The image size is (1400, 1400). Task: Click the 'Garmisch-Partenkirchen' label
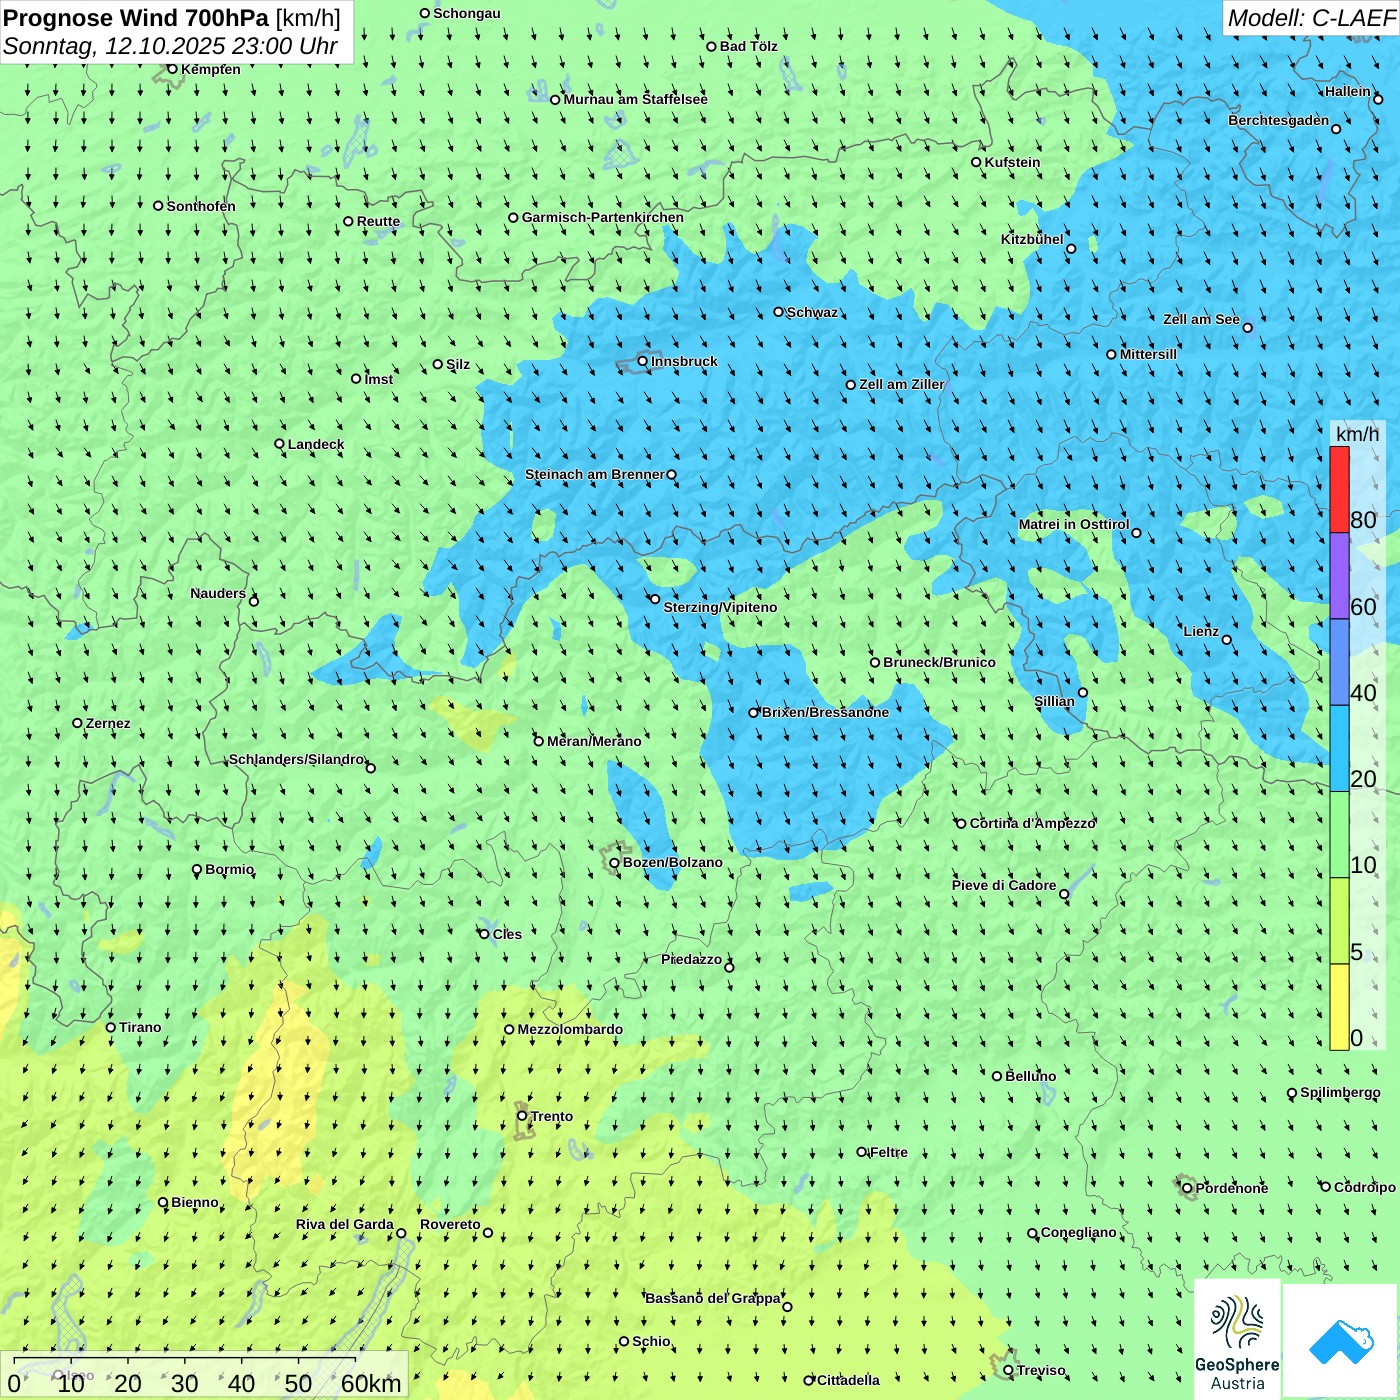pyautogui.click(x=603, y=217)
